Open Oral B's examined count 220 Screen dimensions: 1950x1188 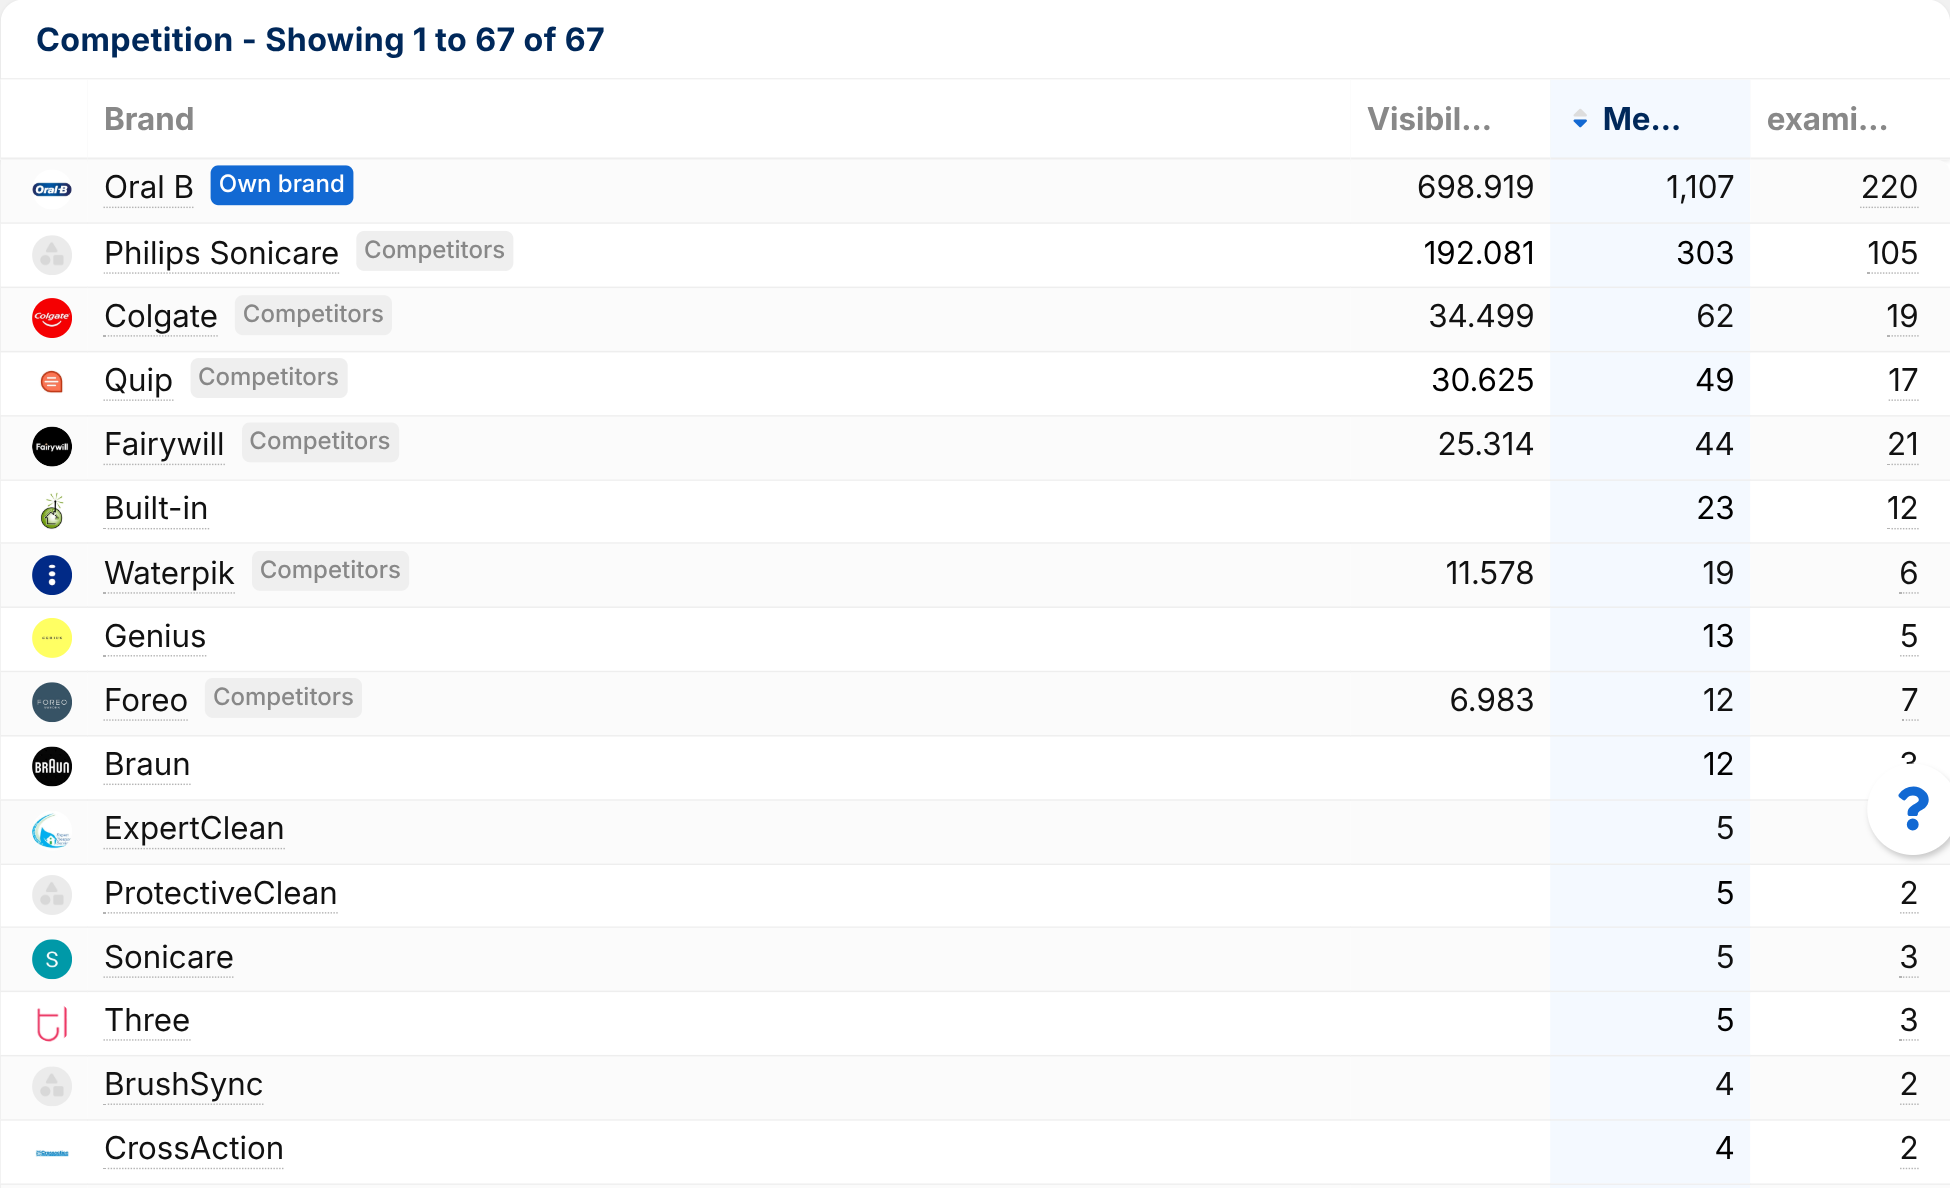[x=1889, y=187]
